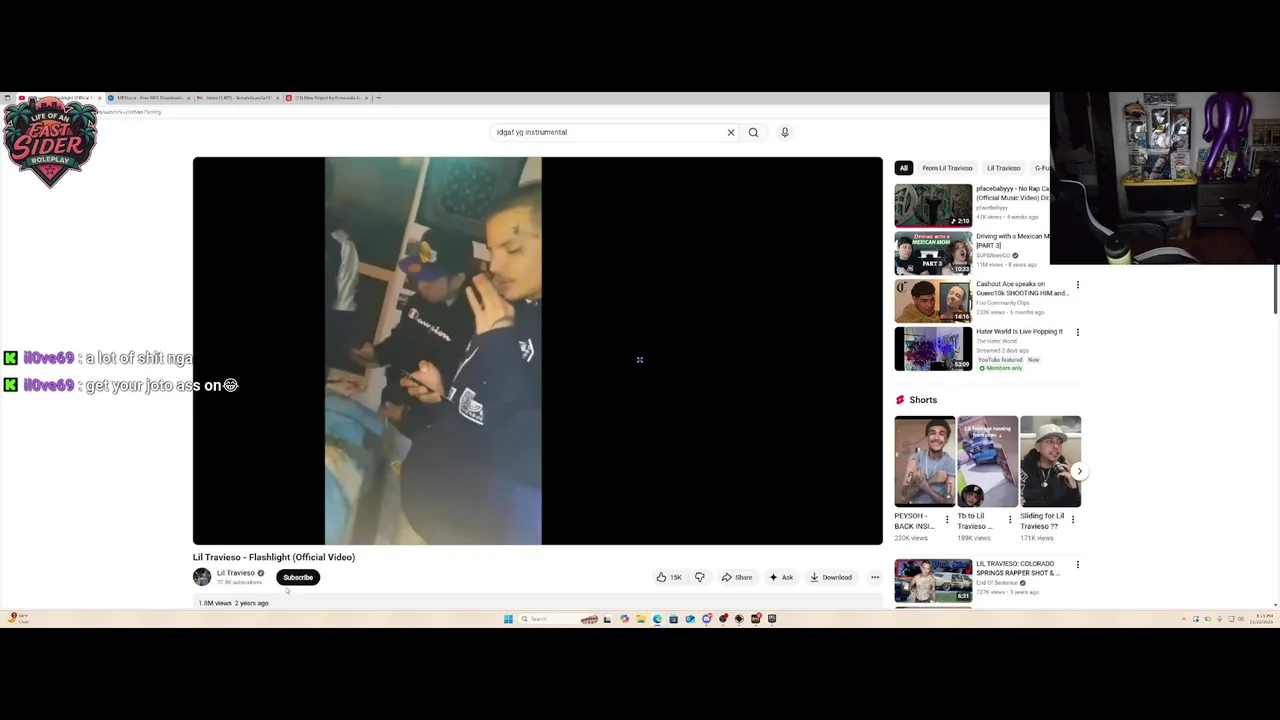
Task: Show hidden system tray icons chevron
Action: 1183,619
